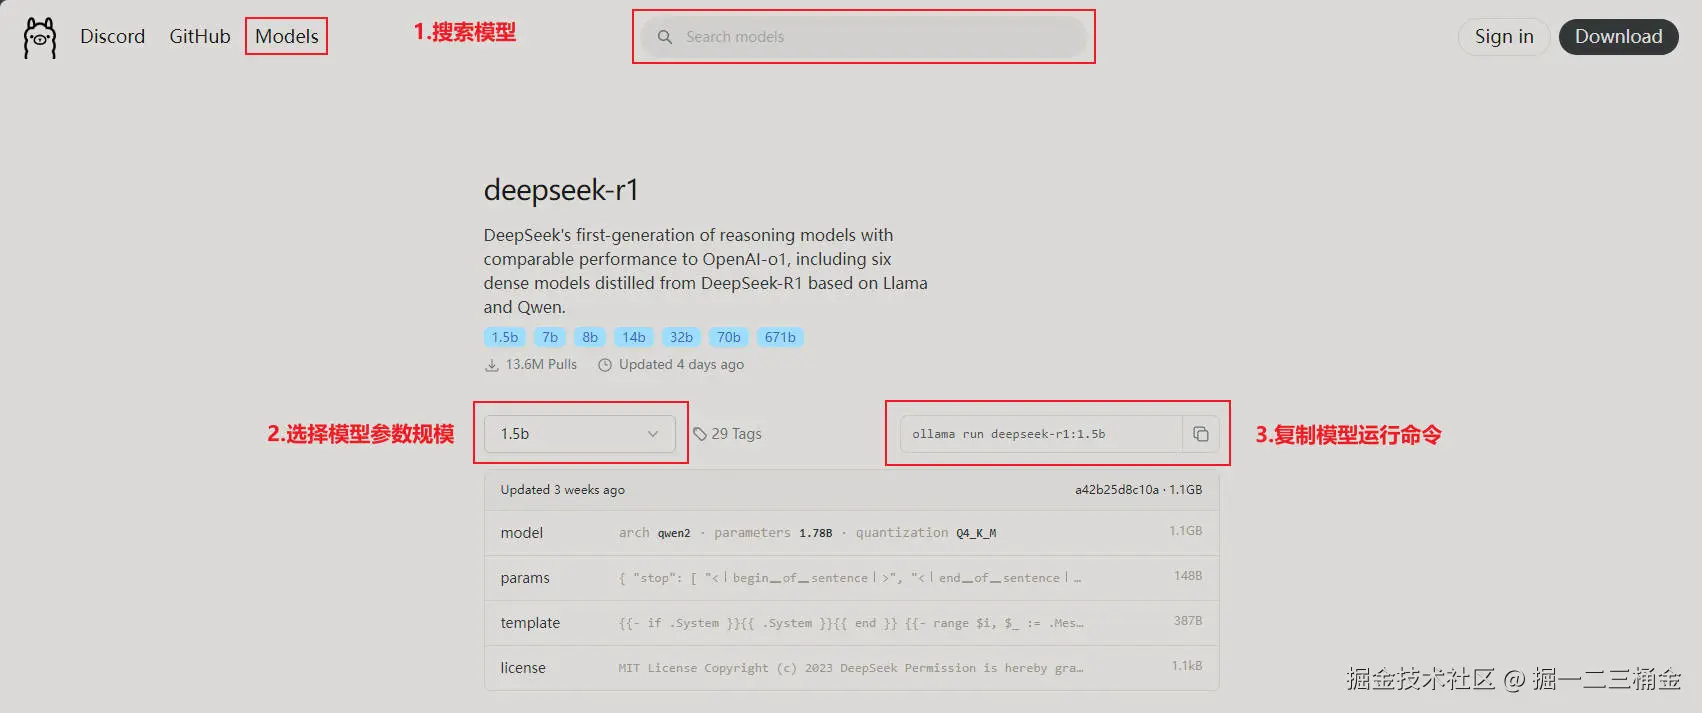Open the Ollama llama logo home
Image resolution: width=1702 pixels, height=713 pixels.
[x=40, y=38]
